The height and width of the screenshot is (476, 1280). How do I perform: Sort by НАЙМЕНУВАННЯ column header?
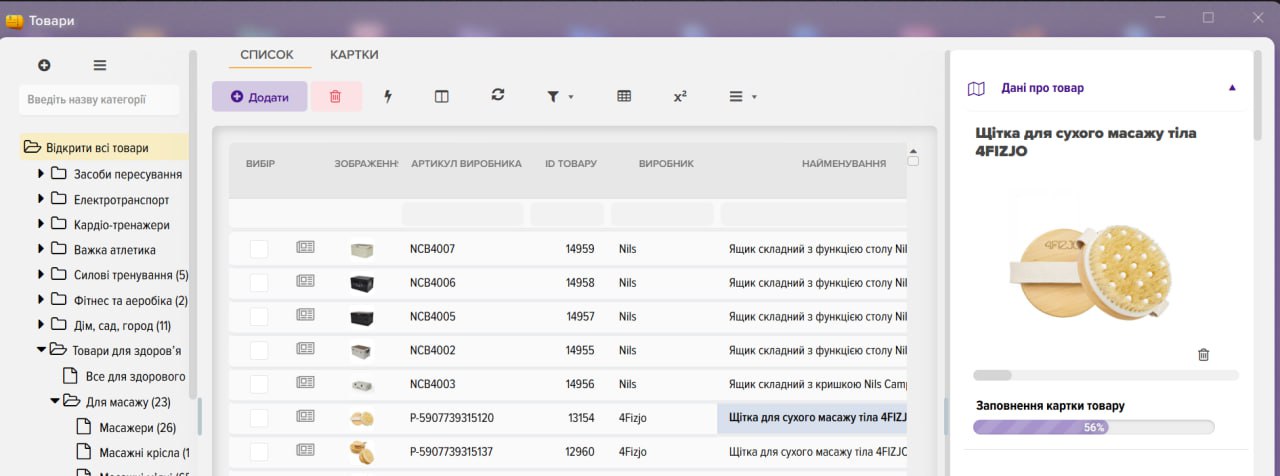tap(844, 164)
